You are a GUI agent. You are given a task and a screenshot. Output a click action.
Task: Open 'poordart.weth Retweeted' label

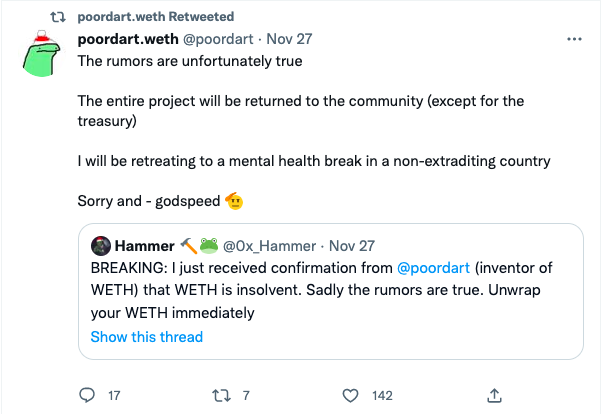pyautogui.click(x=155, y=17)
